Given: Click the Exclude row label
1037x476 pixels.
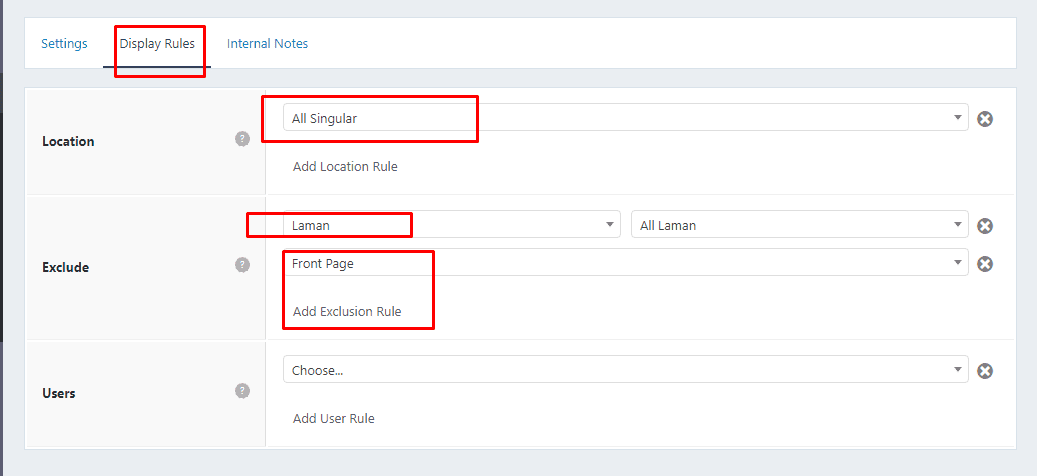Looking at the screenshot, I should pos(65,267).
